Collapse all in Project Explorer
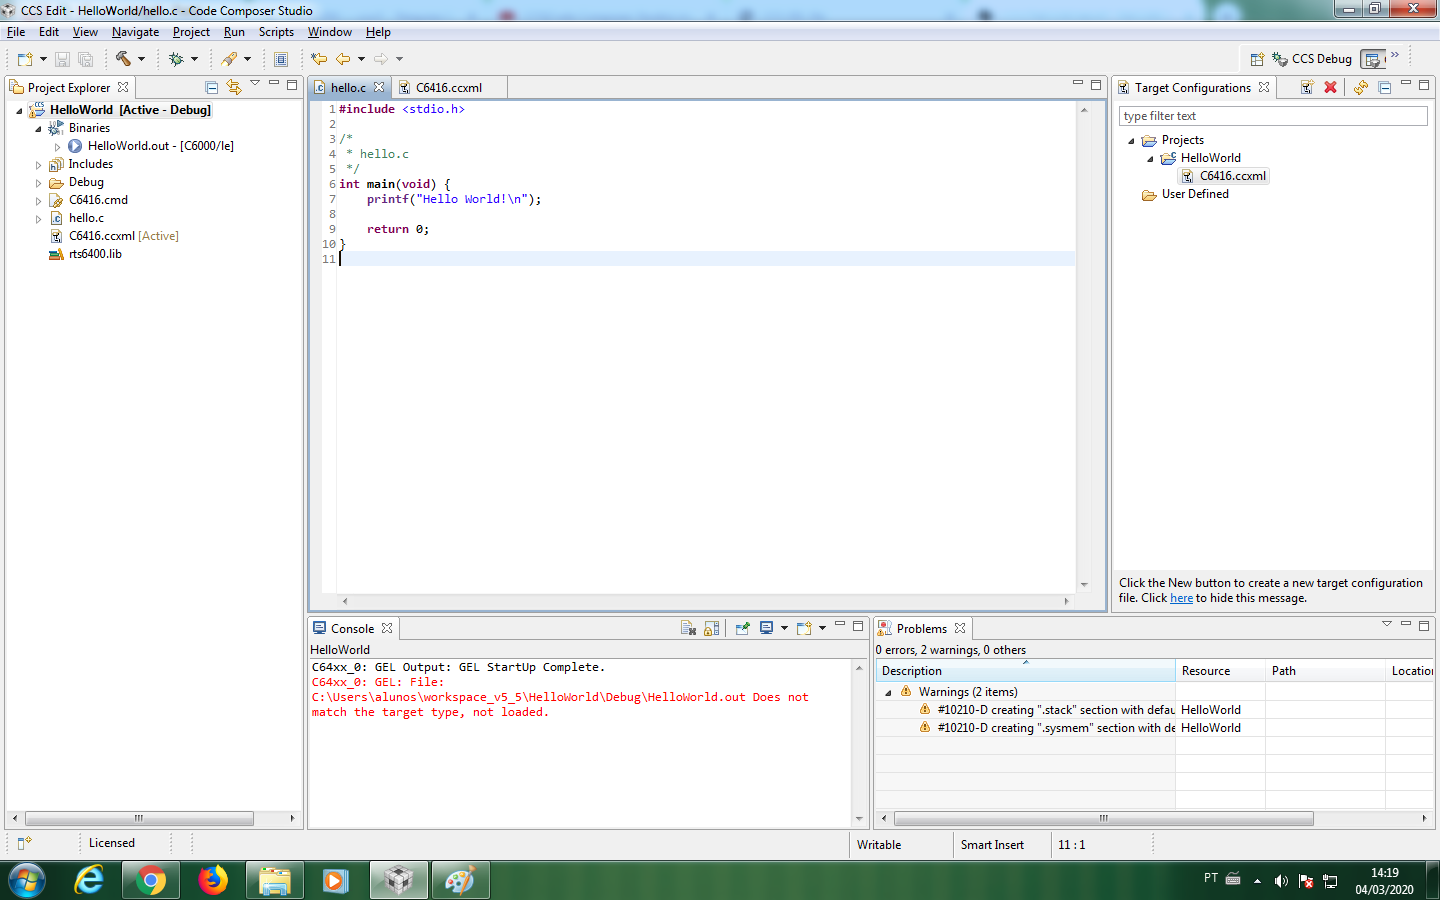1440x900 pixels. coord(211,87)
